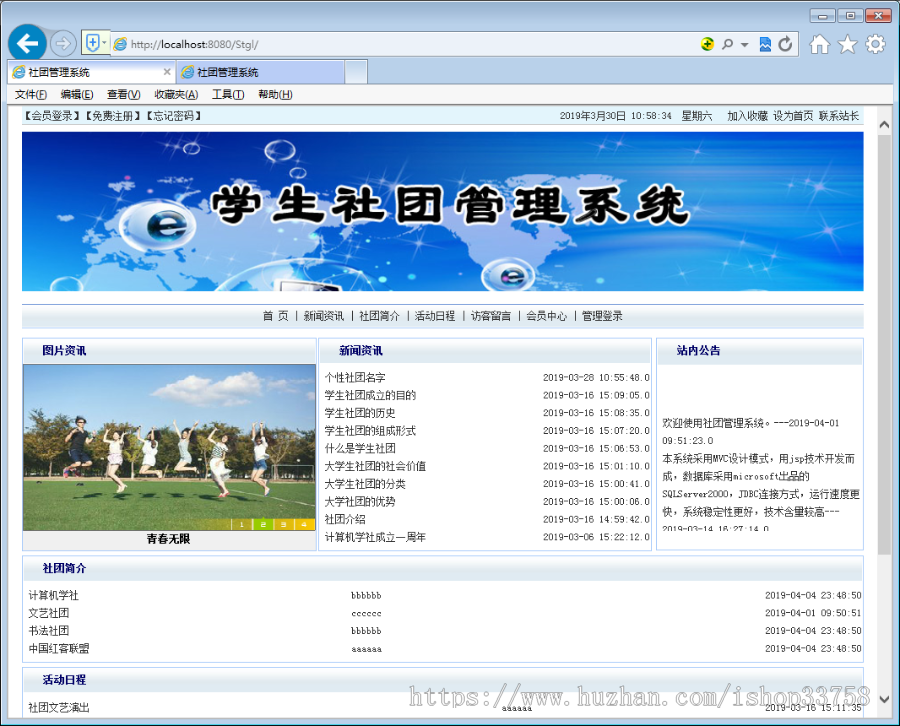
Task: Open the quick-tabs dropdown left of the address bar
Action: (x=95, y=43)
